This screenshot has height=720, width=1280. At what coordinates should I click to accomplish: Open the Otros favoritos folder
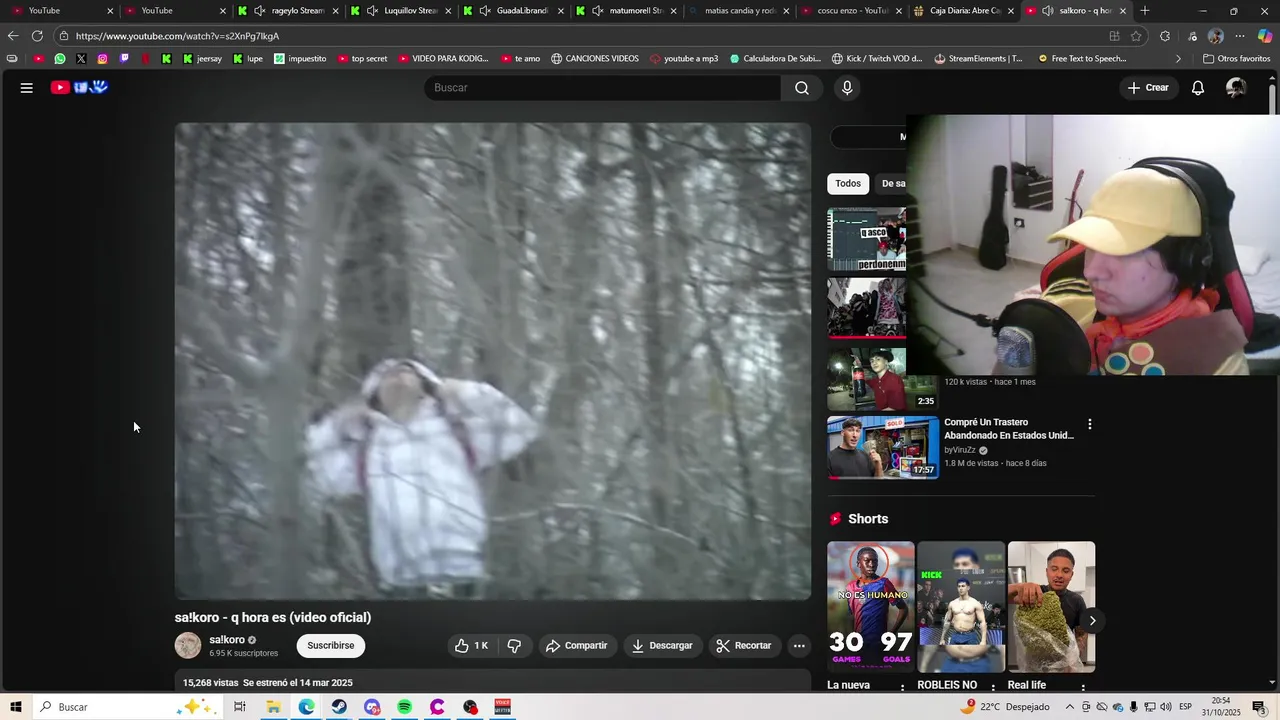[x=1237, y=59]
